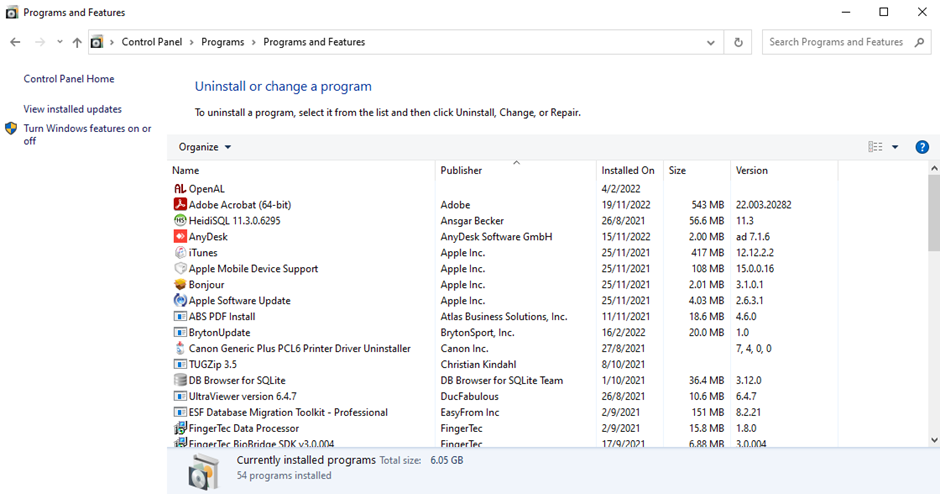The height and width of the screenshot is (494, 940).
Task: Select Adobe Acrobat (64-bit) entry
Action: pos(240,204)
